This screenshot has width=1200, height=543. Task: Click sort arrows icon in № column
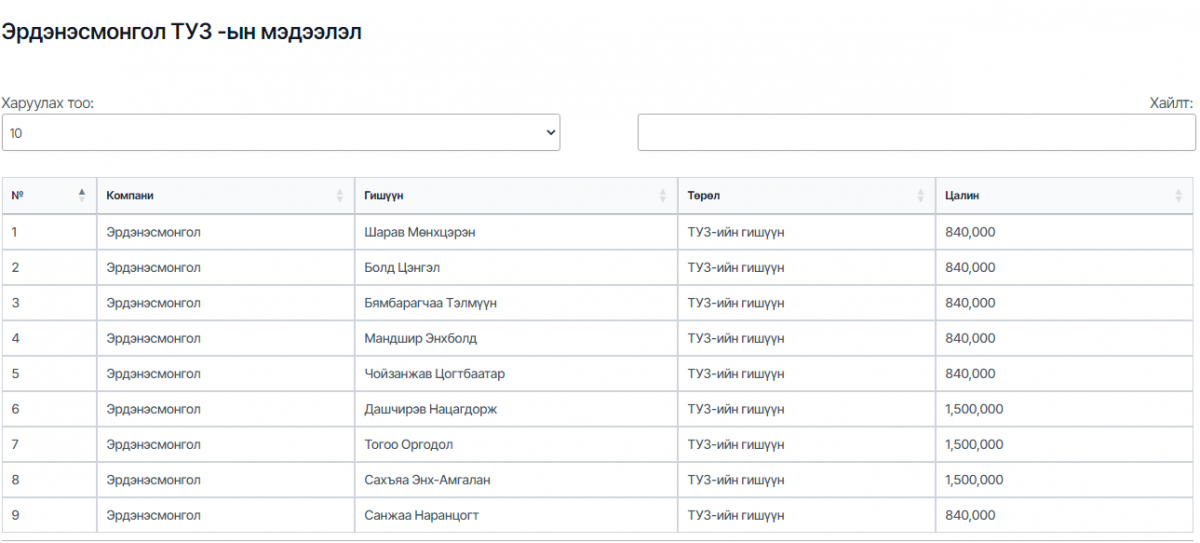pos(82,196)
